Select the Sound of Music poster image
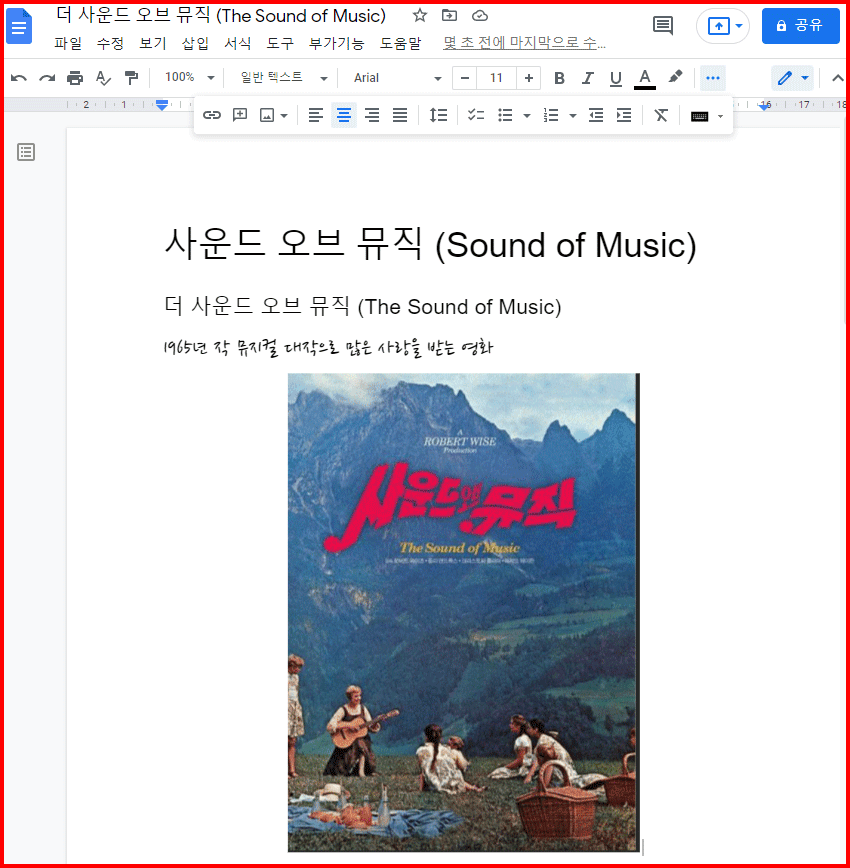Screen dimensions: 850x868 pos(463,612)
